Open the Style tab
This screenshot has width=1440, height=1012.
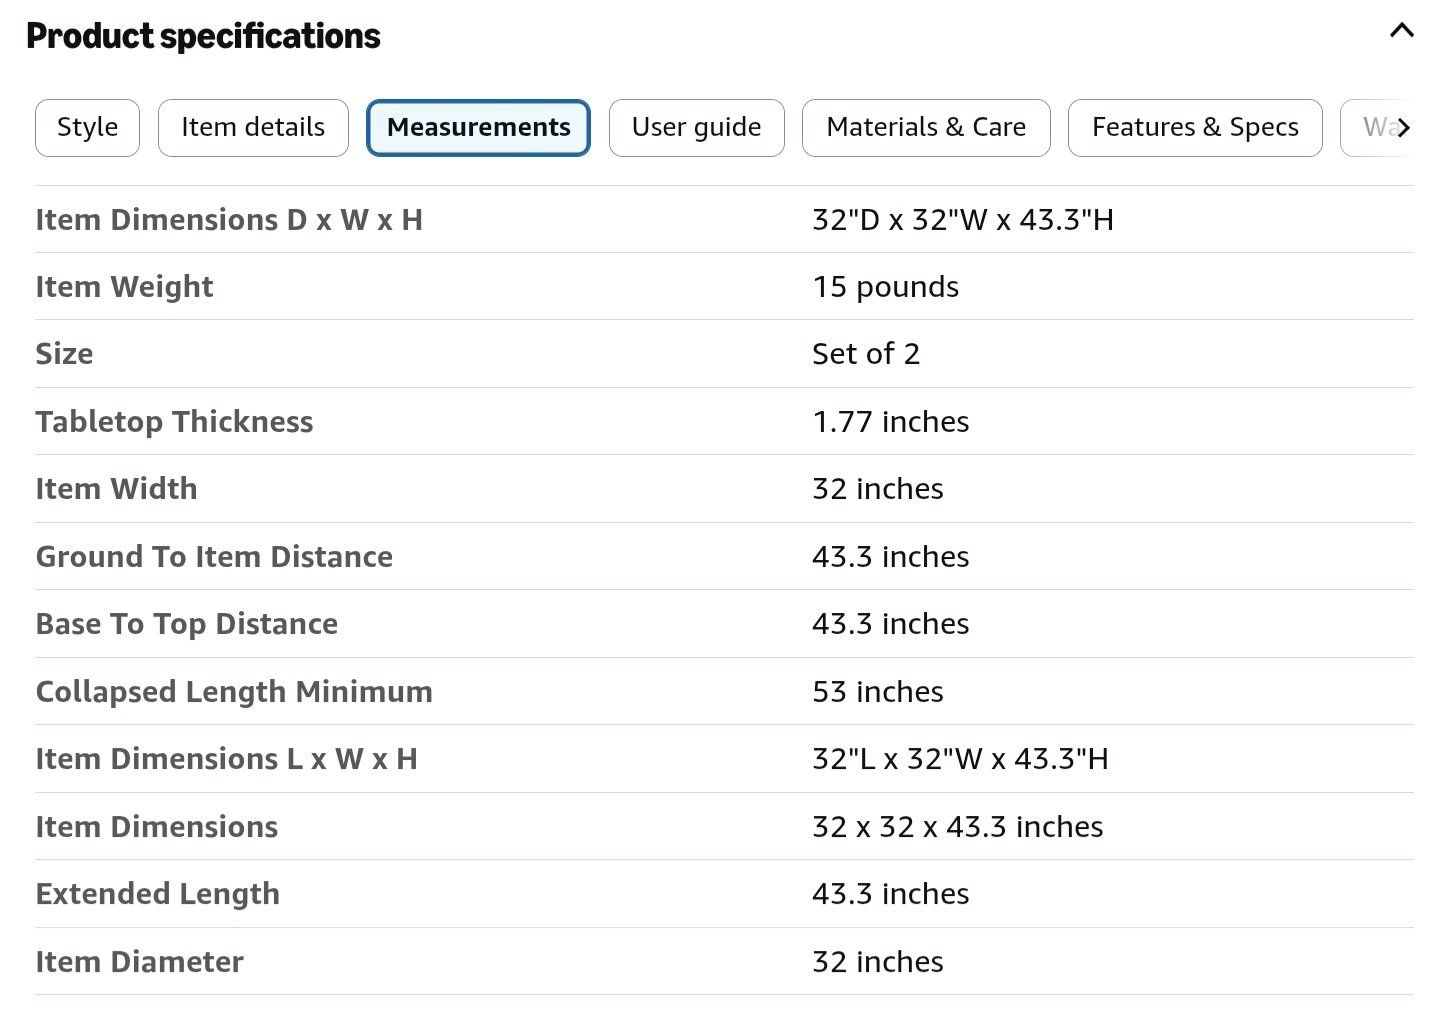[x=87, y=128]
